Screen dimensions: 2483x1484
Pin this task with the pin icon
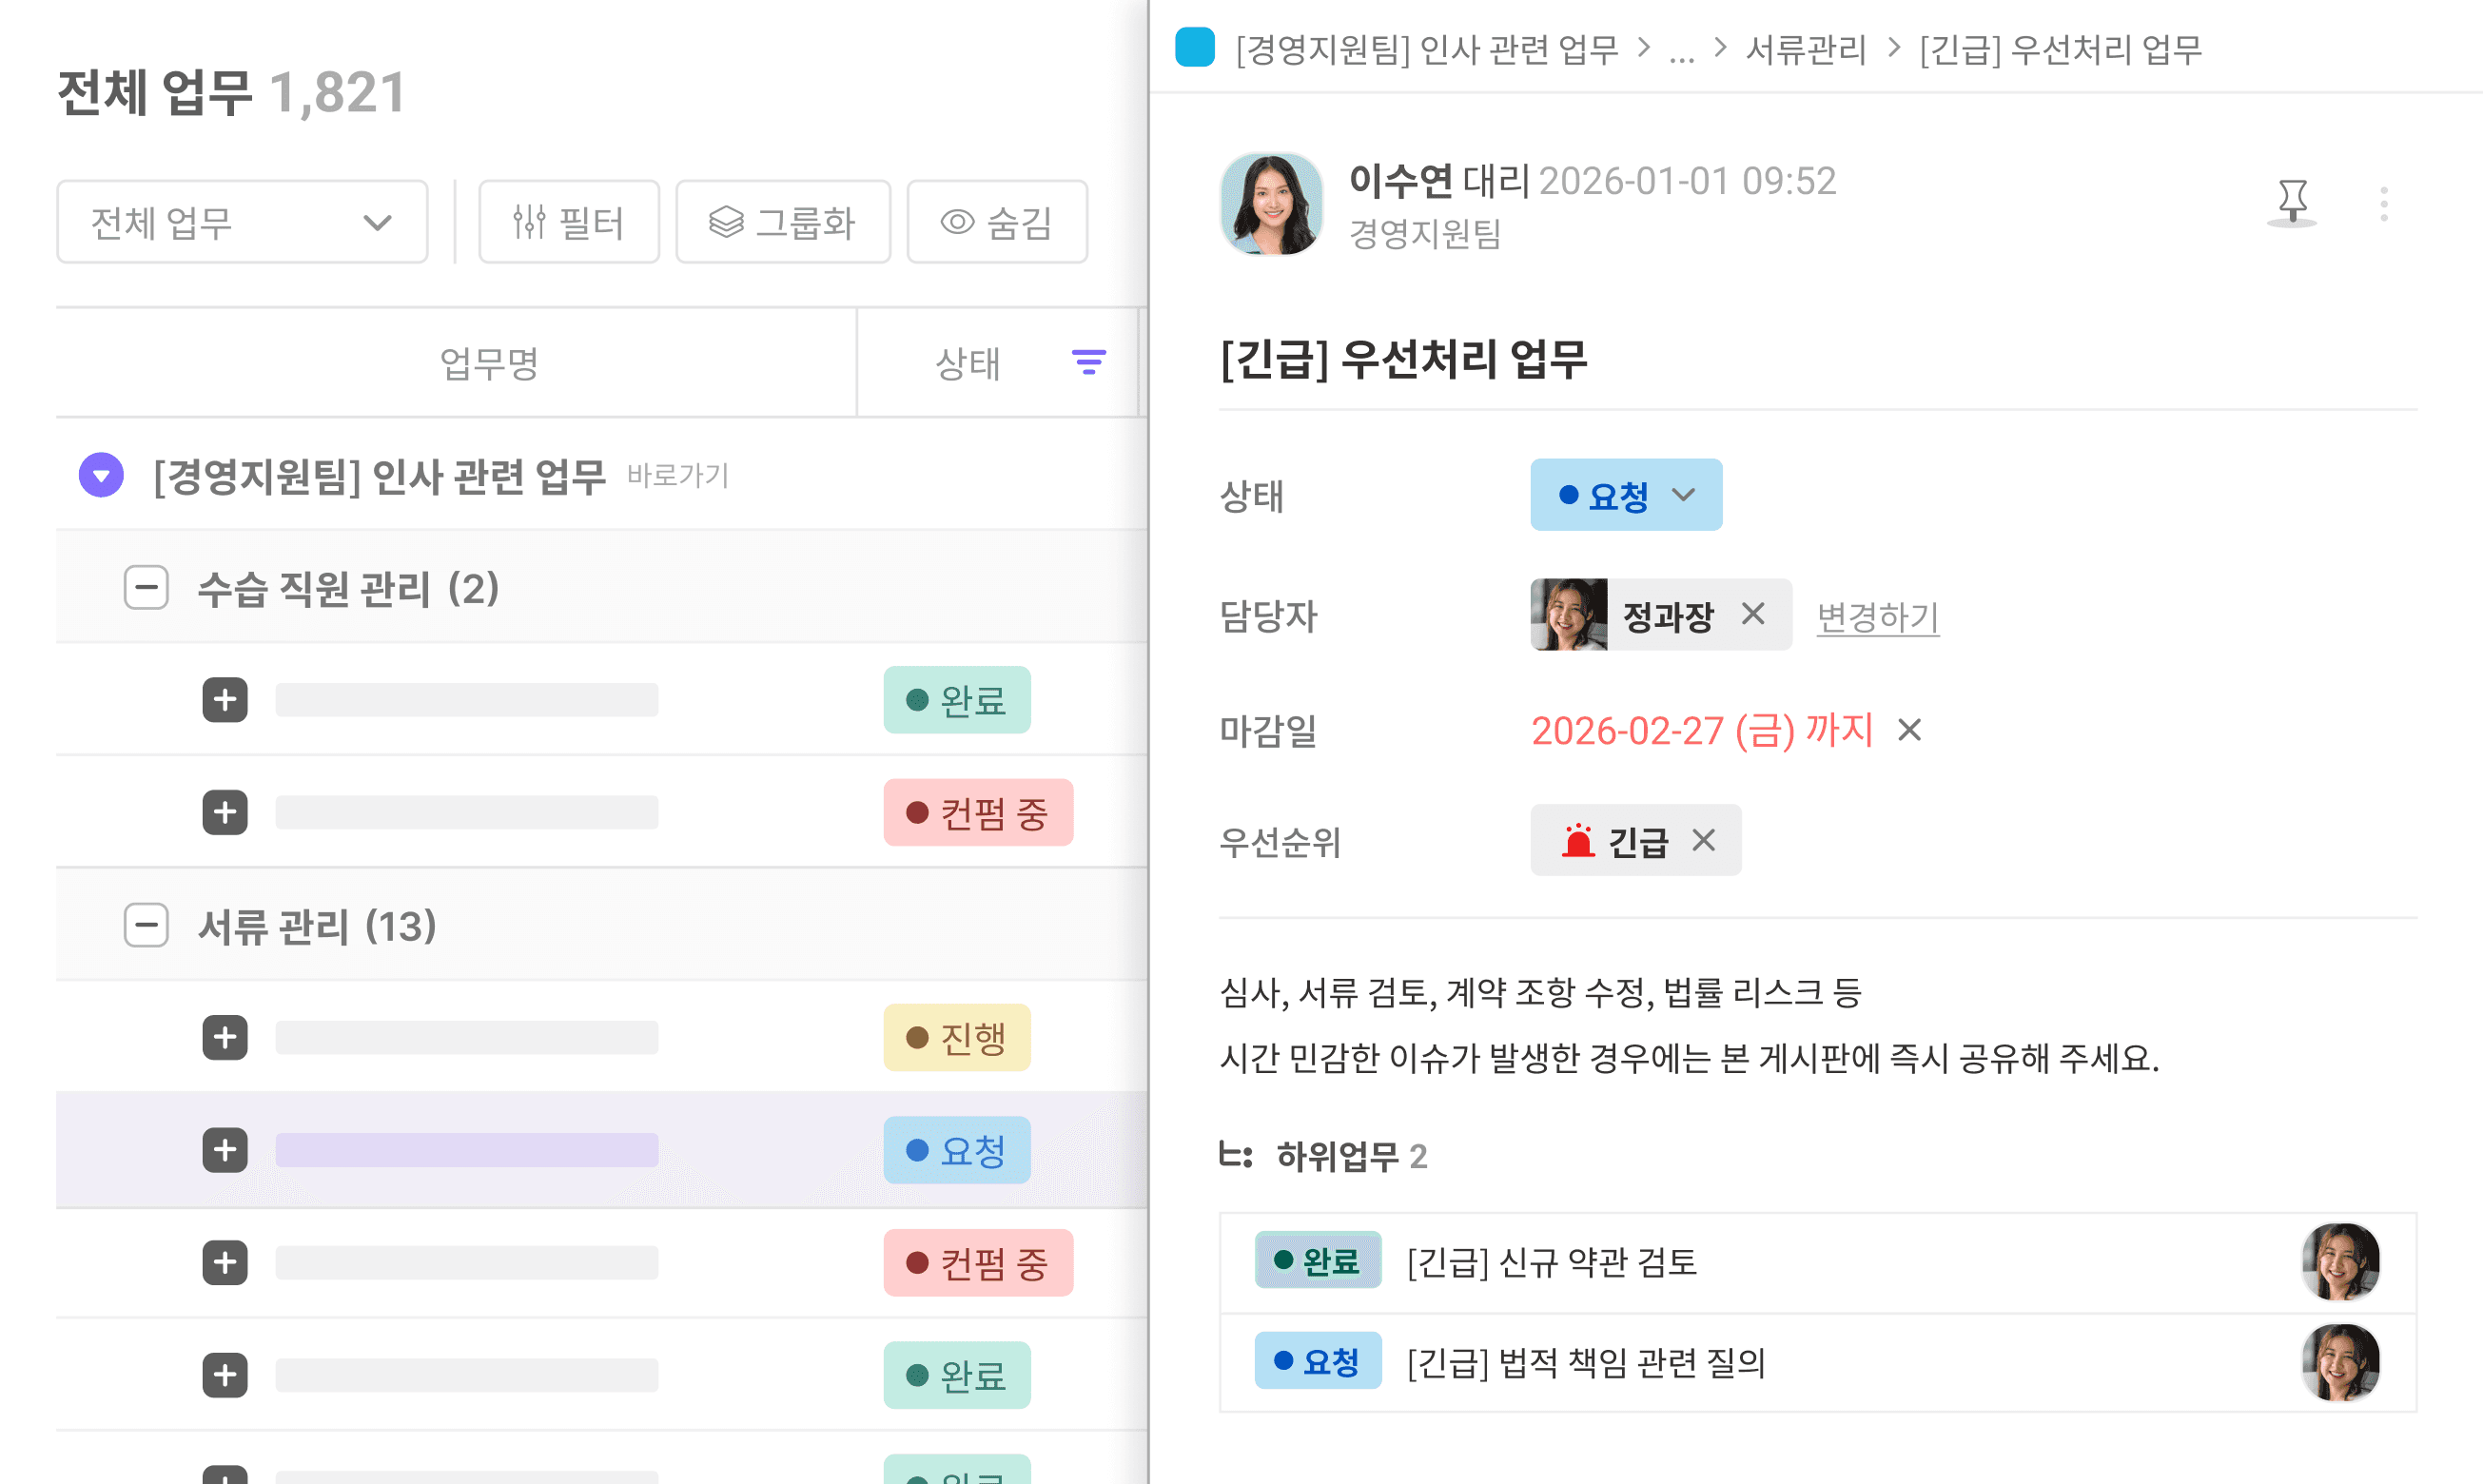[x=2291, y=202]
